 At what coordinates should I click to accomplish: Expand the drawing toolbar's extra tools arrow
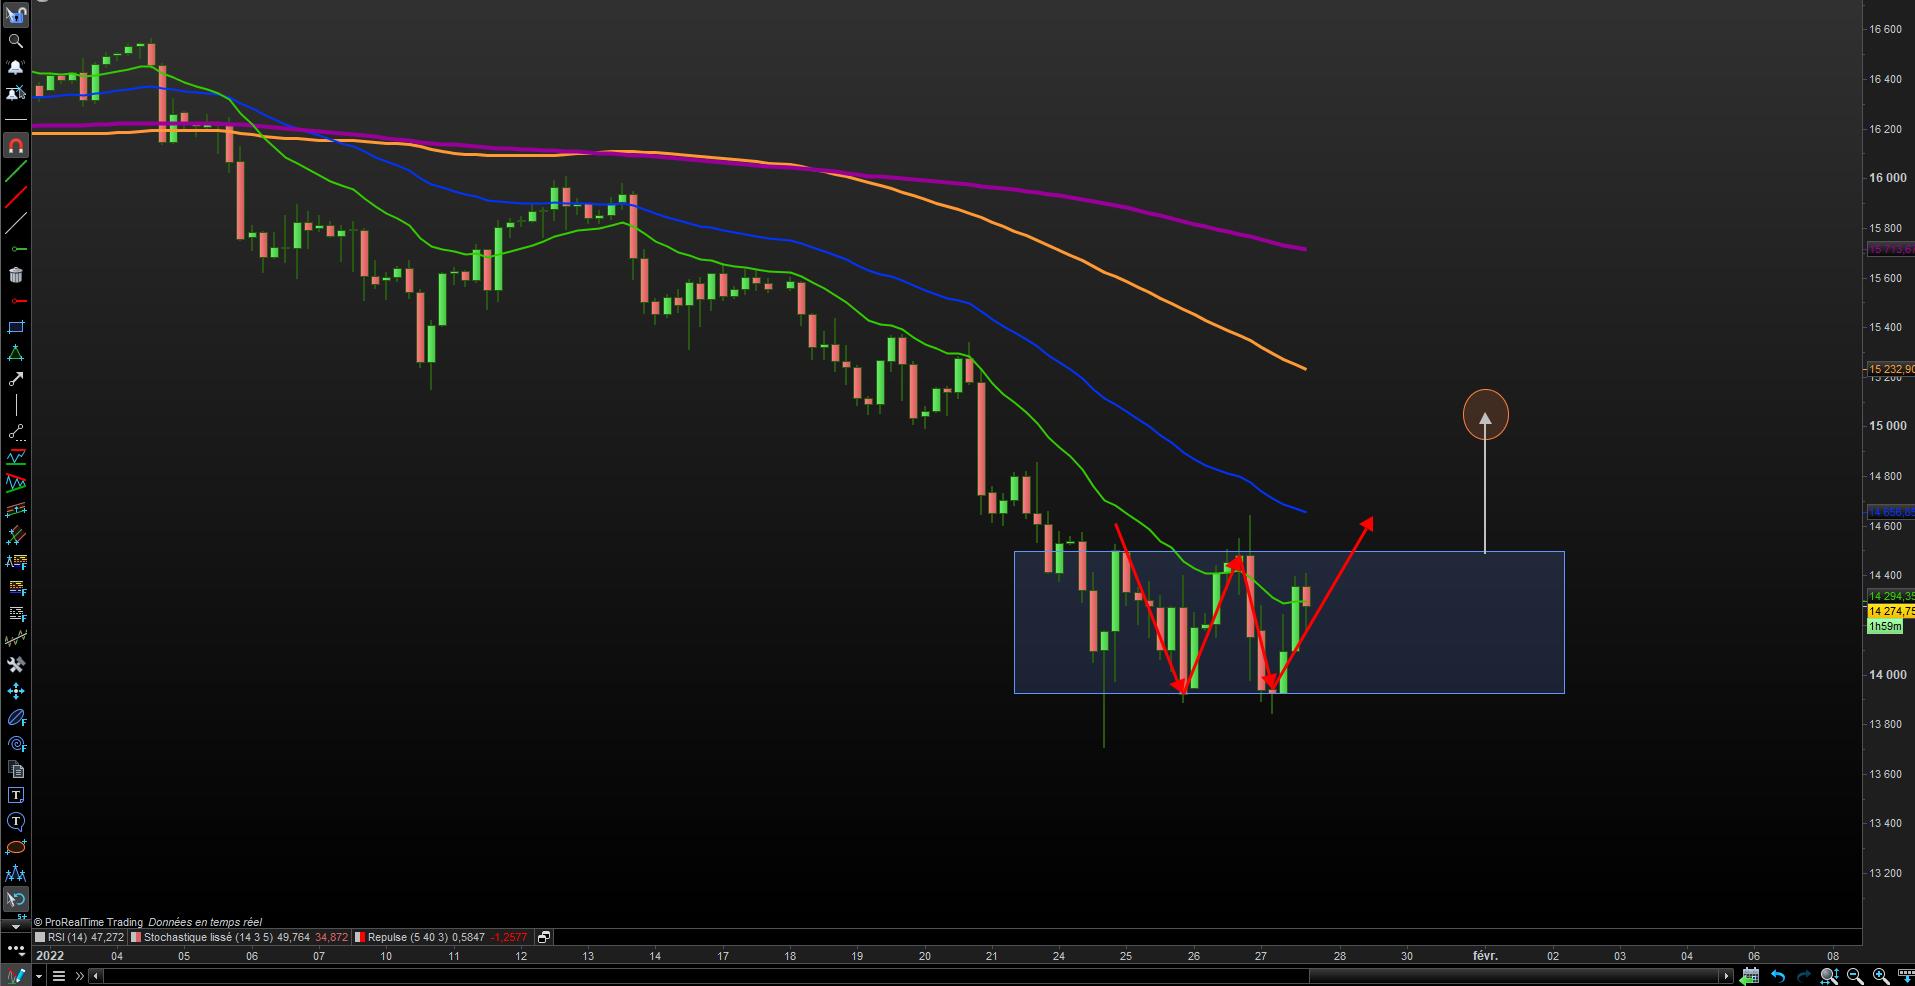click(15, 927)
